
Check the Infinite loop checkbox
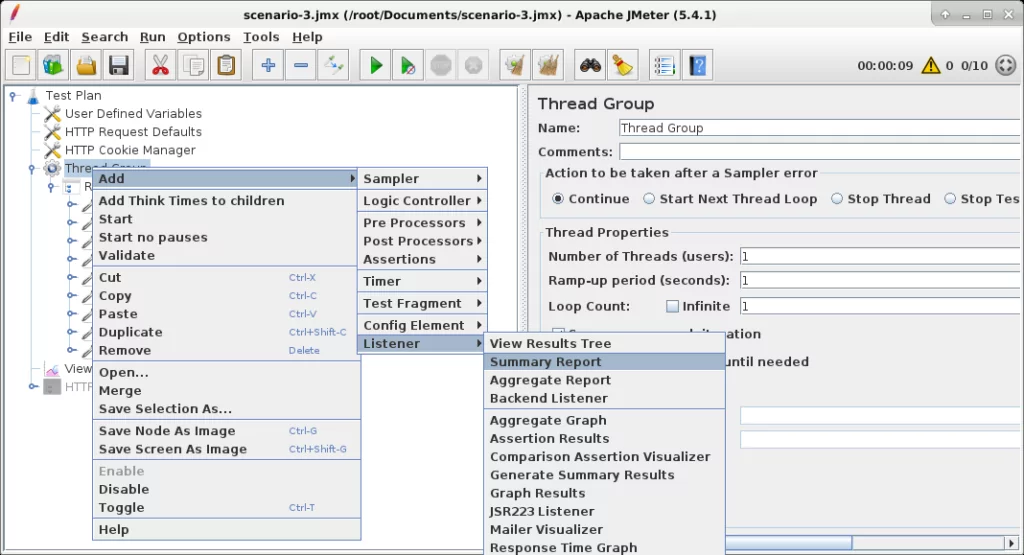pos(672,306)
